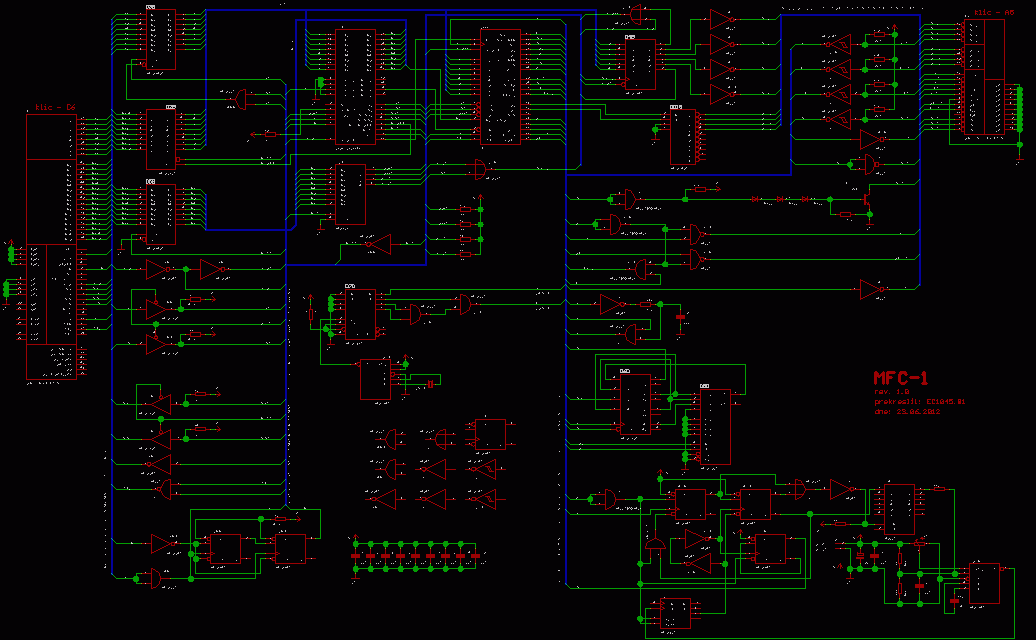1036x640 pixels.
Task: Click the date line 'dne: 25.06.2012'
Action: click(x=910, y=411)
